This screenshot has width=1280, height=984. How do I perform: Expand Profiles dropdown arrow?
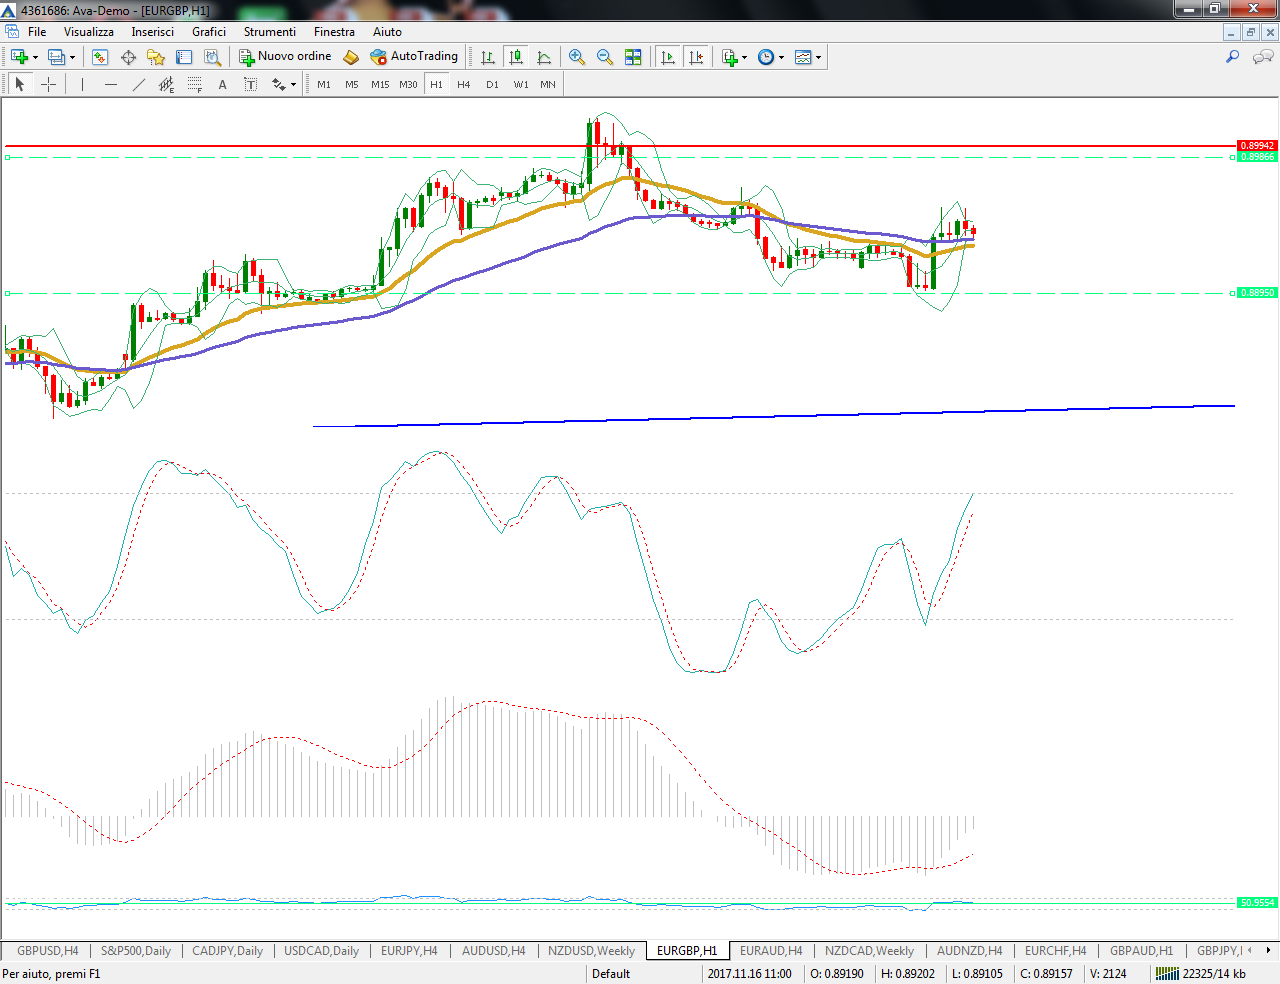point(72,58)
